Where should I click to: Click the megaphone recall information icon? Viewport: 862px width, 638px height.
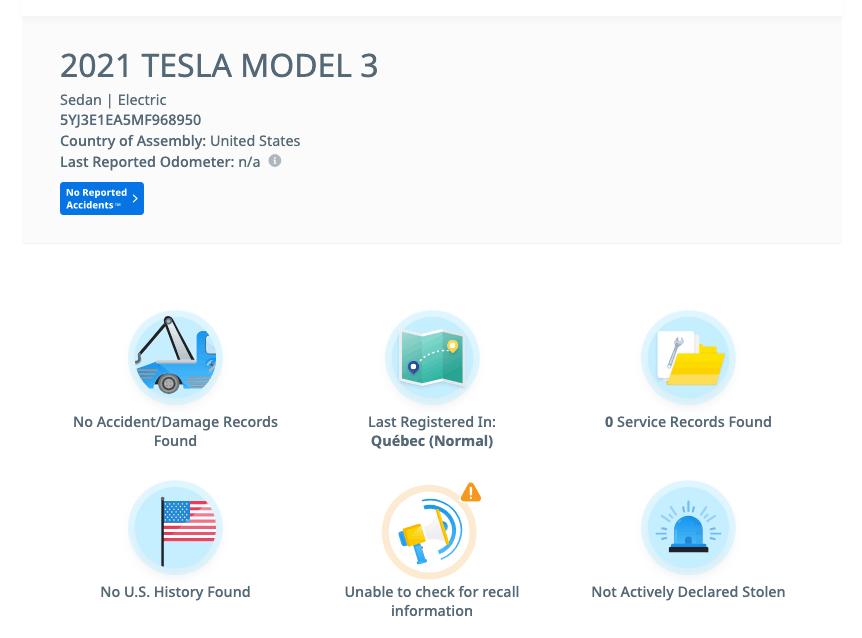click(x=429, y=531)
